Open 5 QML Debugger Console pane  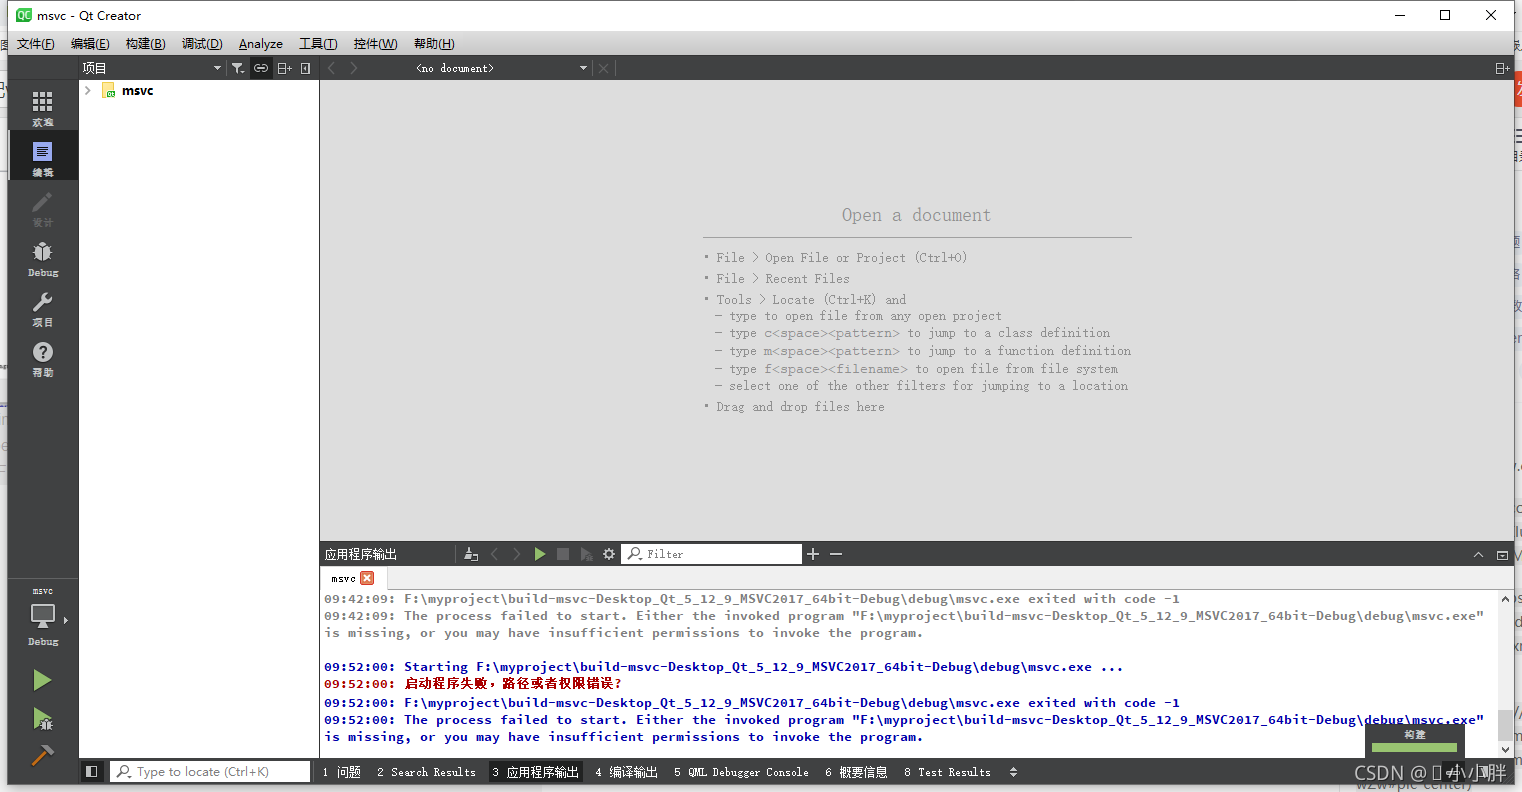click(x=741, y=772)
